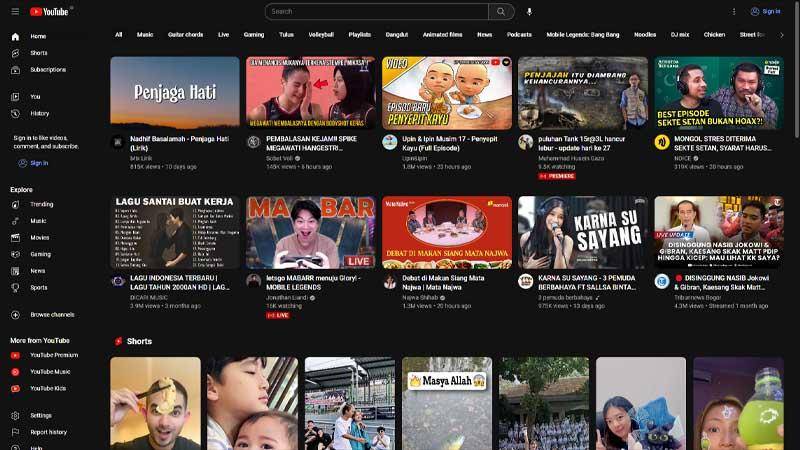This screenshot has width=800, height=450.
Task: Open the puluhan Tank hancur lebur title
Action: tap(582, 143)
